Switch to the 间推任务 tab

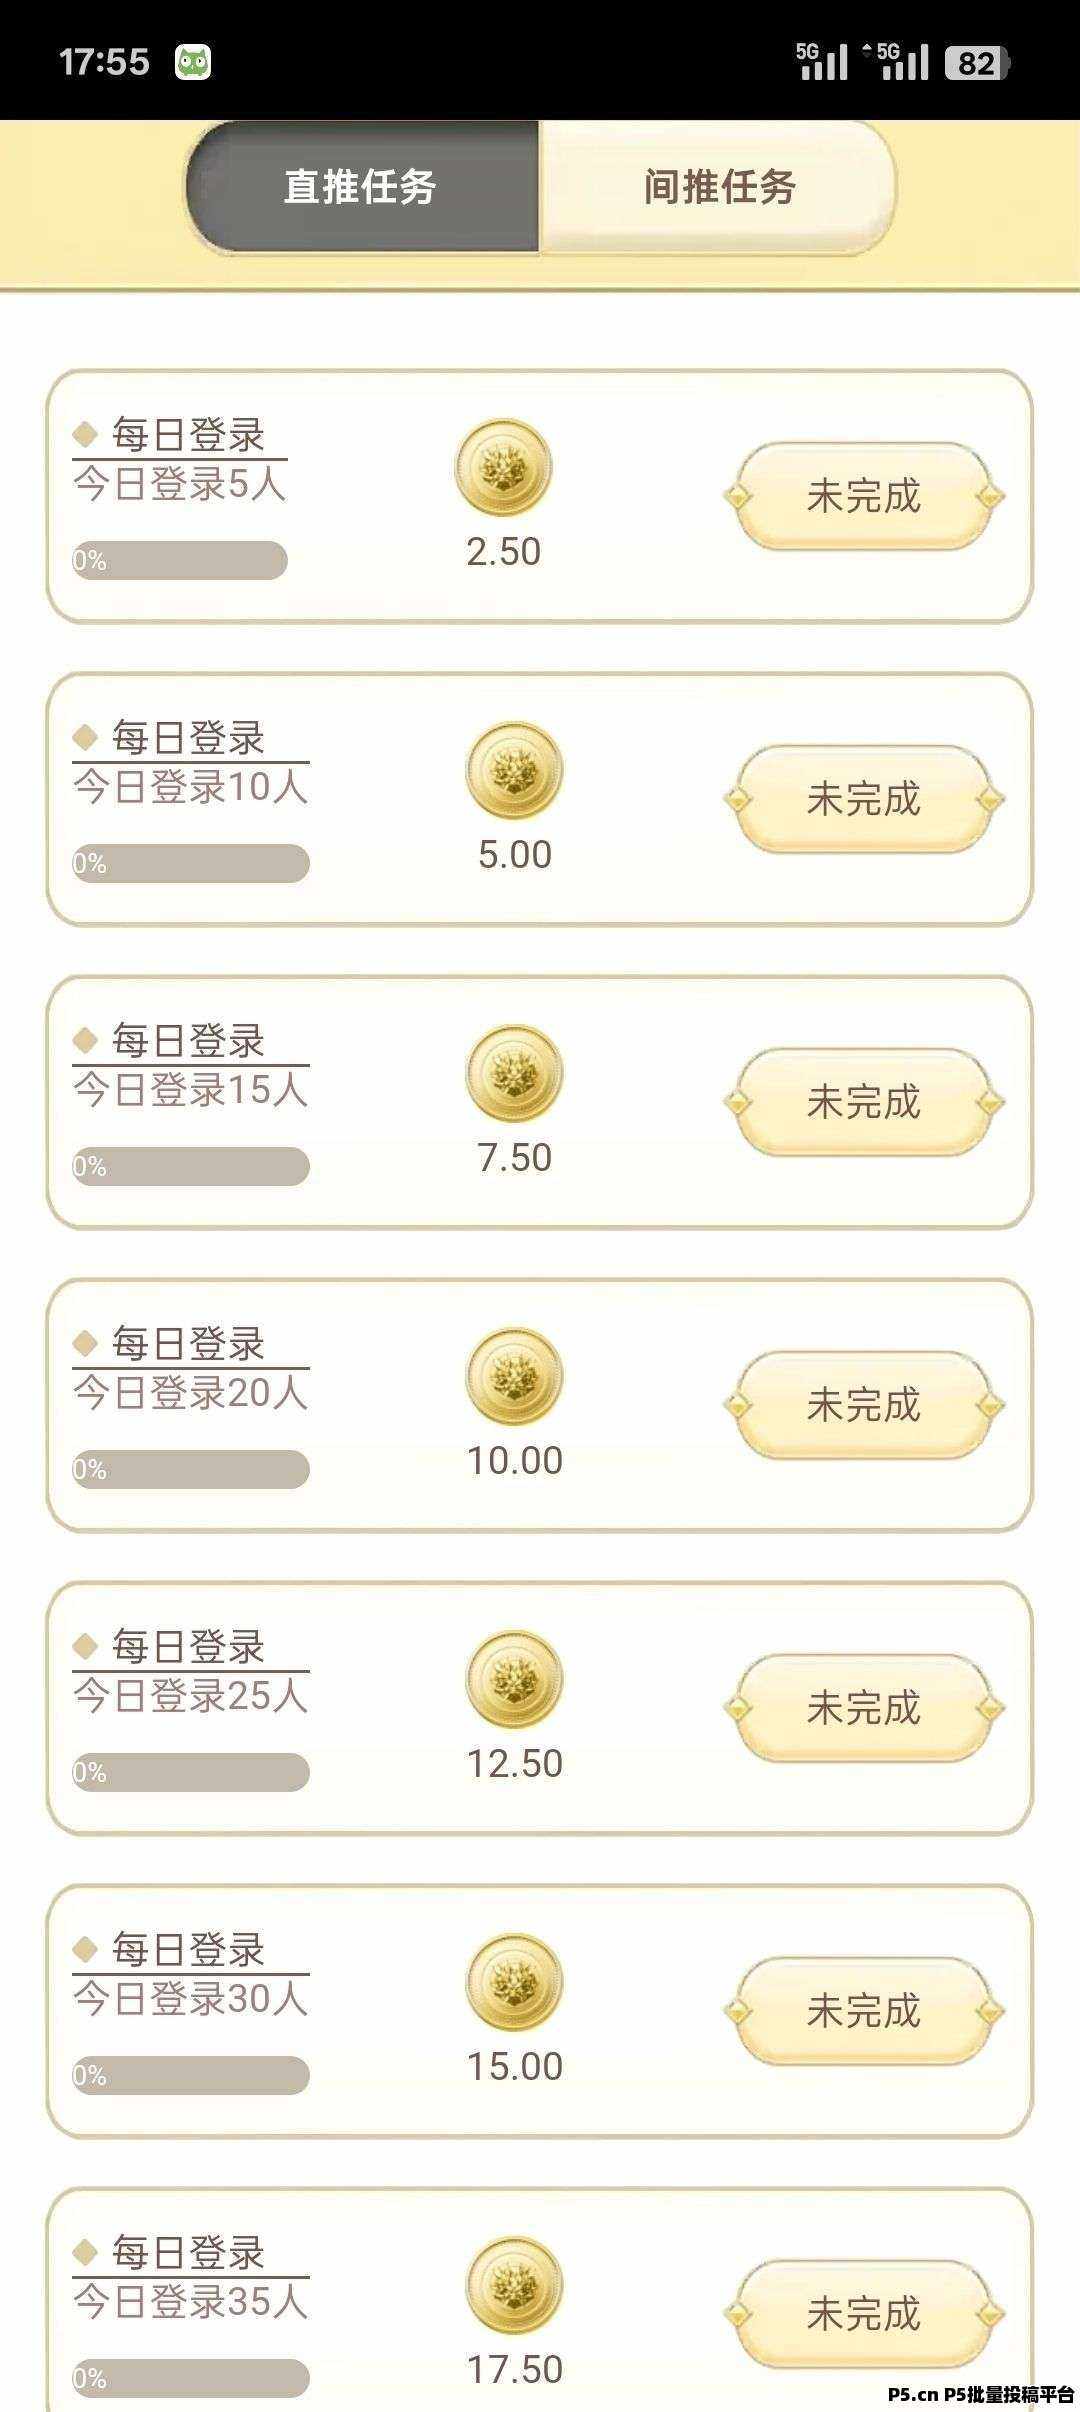pyautogui.click(x=718, y=187)
